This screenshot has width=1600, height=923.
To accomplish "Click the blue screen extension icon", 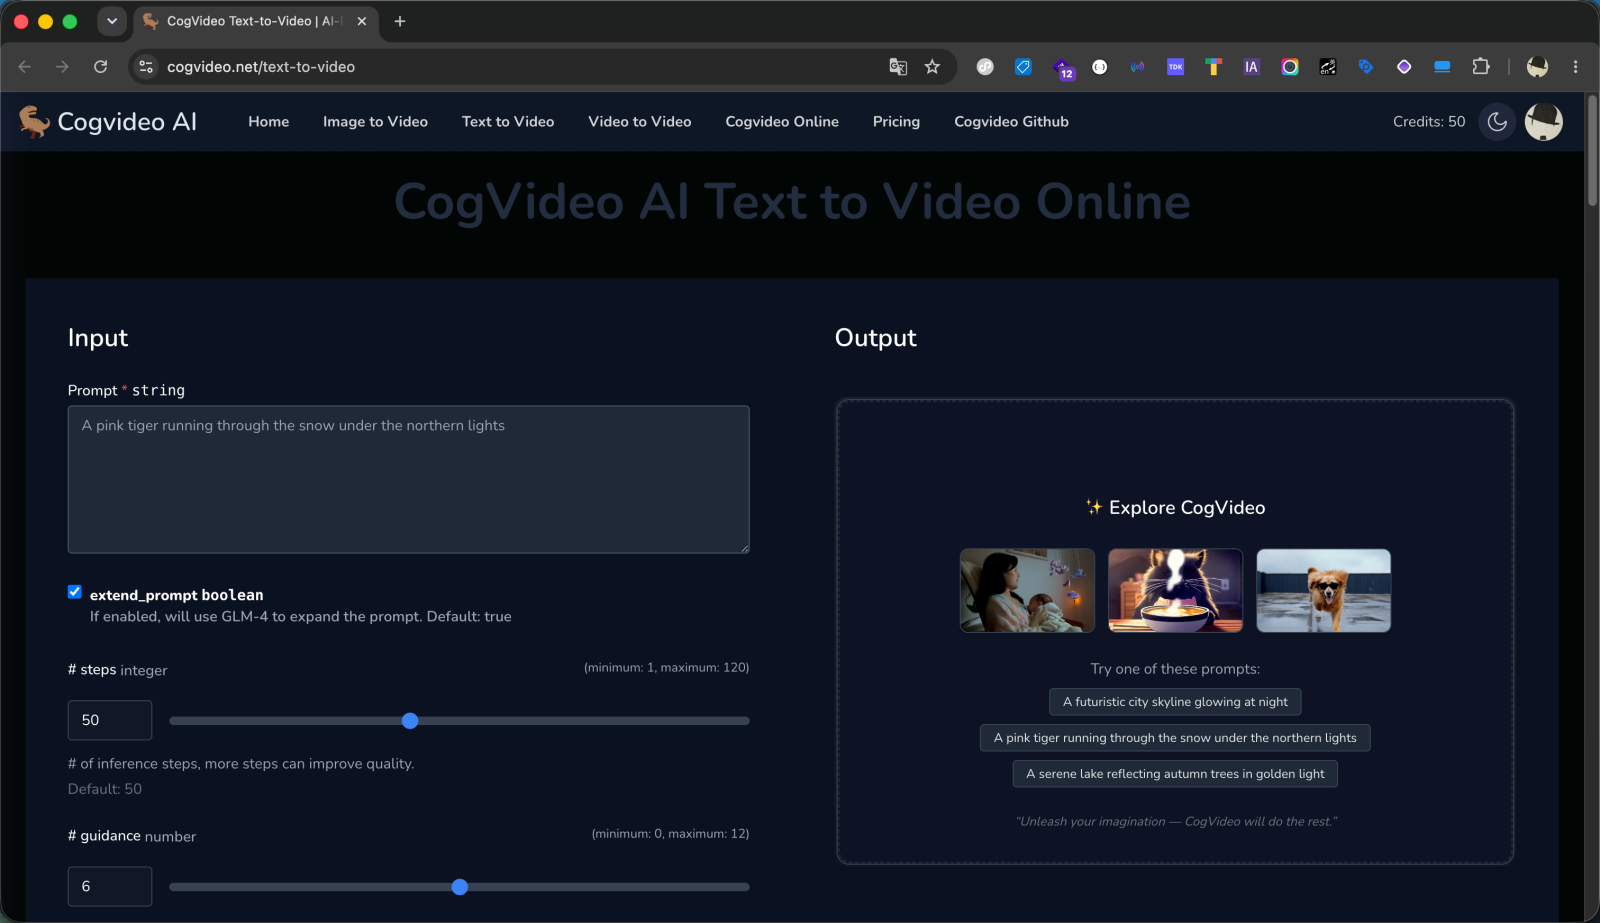I will (x=1442, y=67).
